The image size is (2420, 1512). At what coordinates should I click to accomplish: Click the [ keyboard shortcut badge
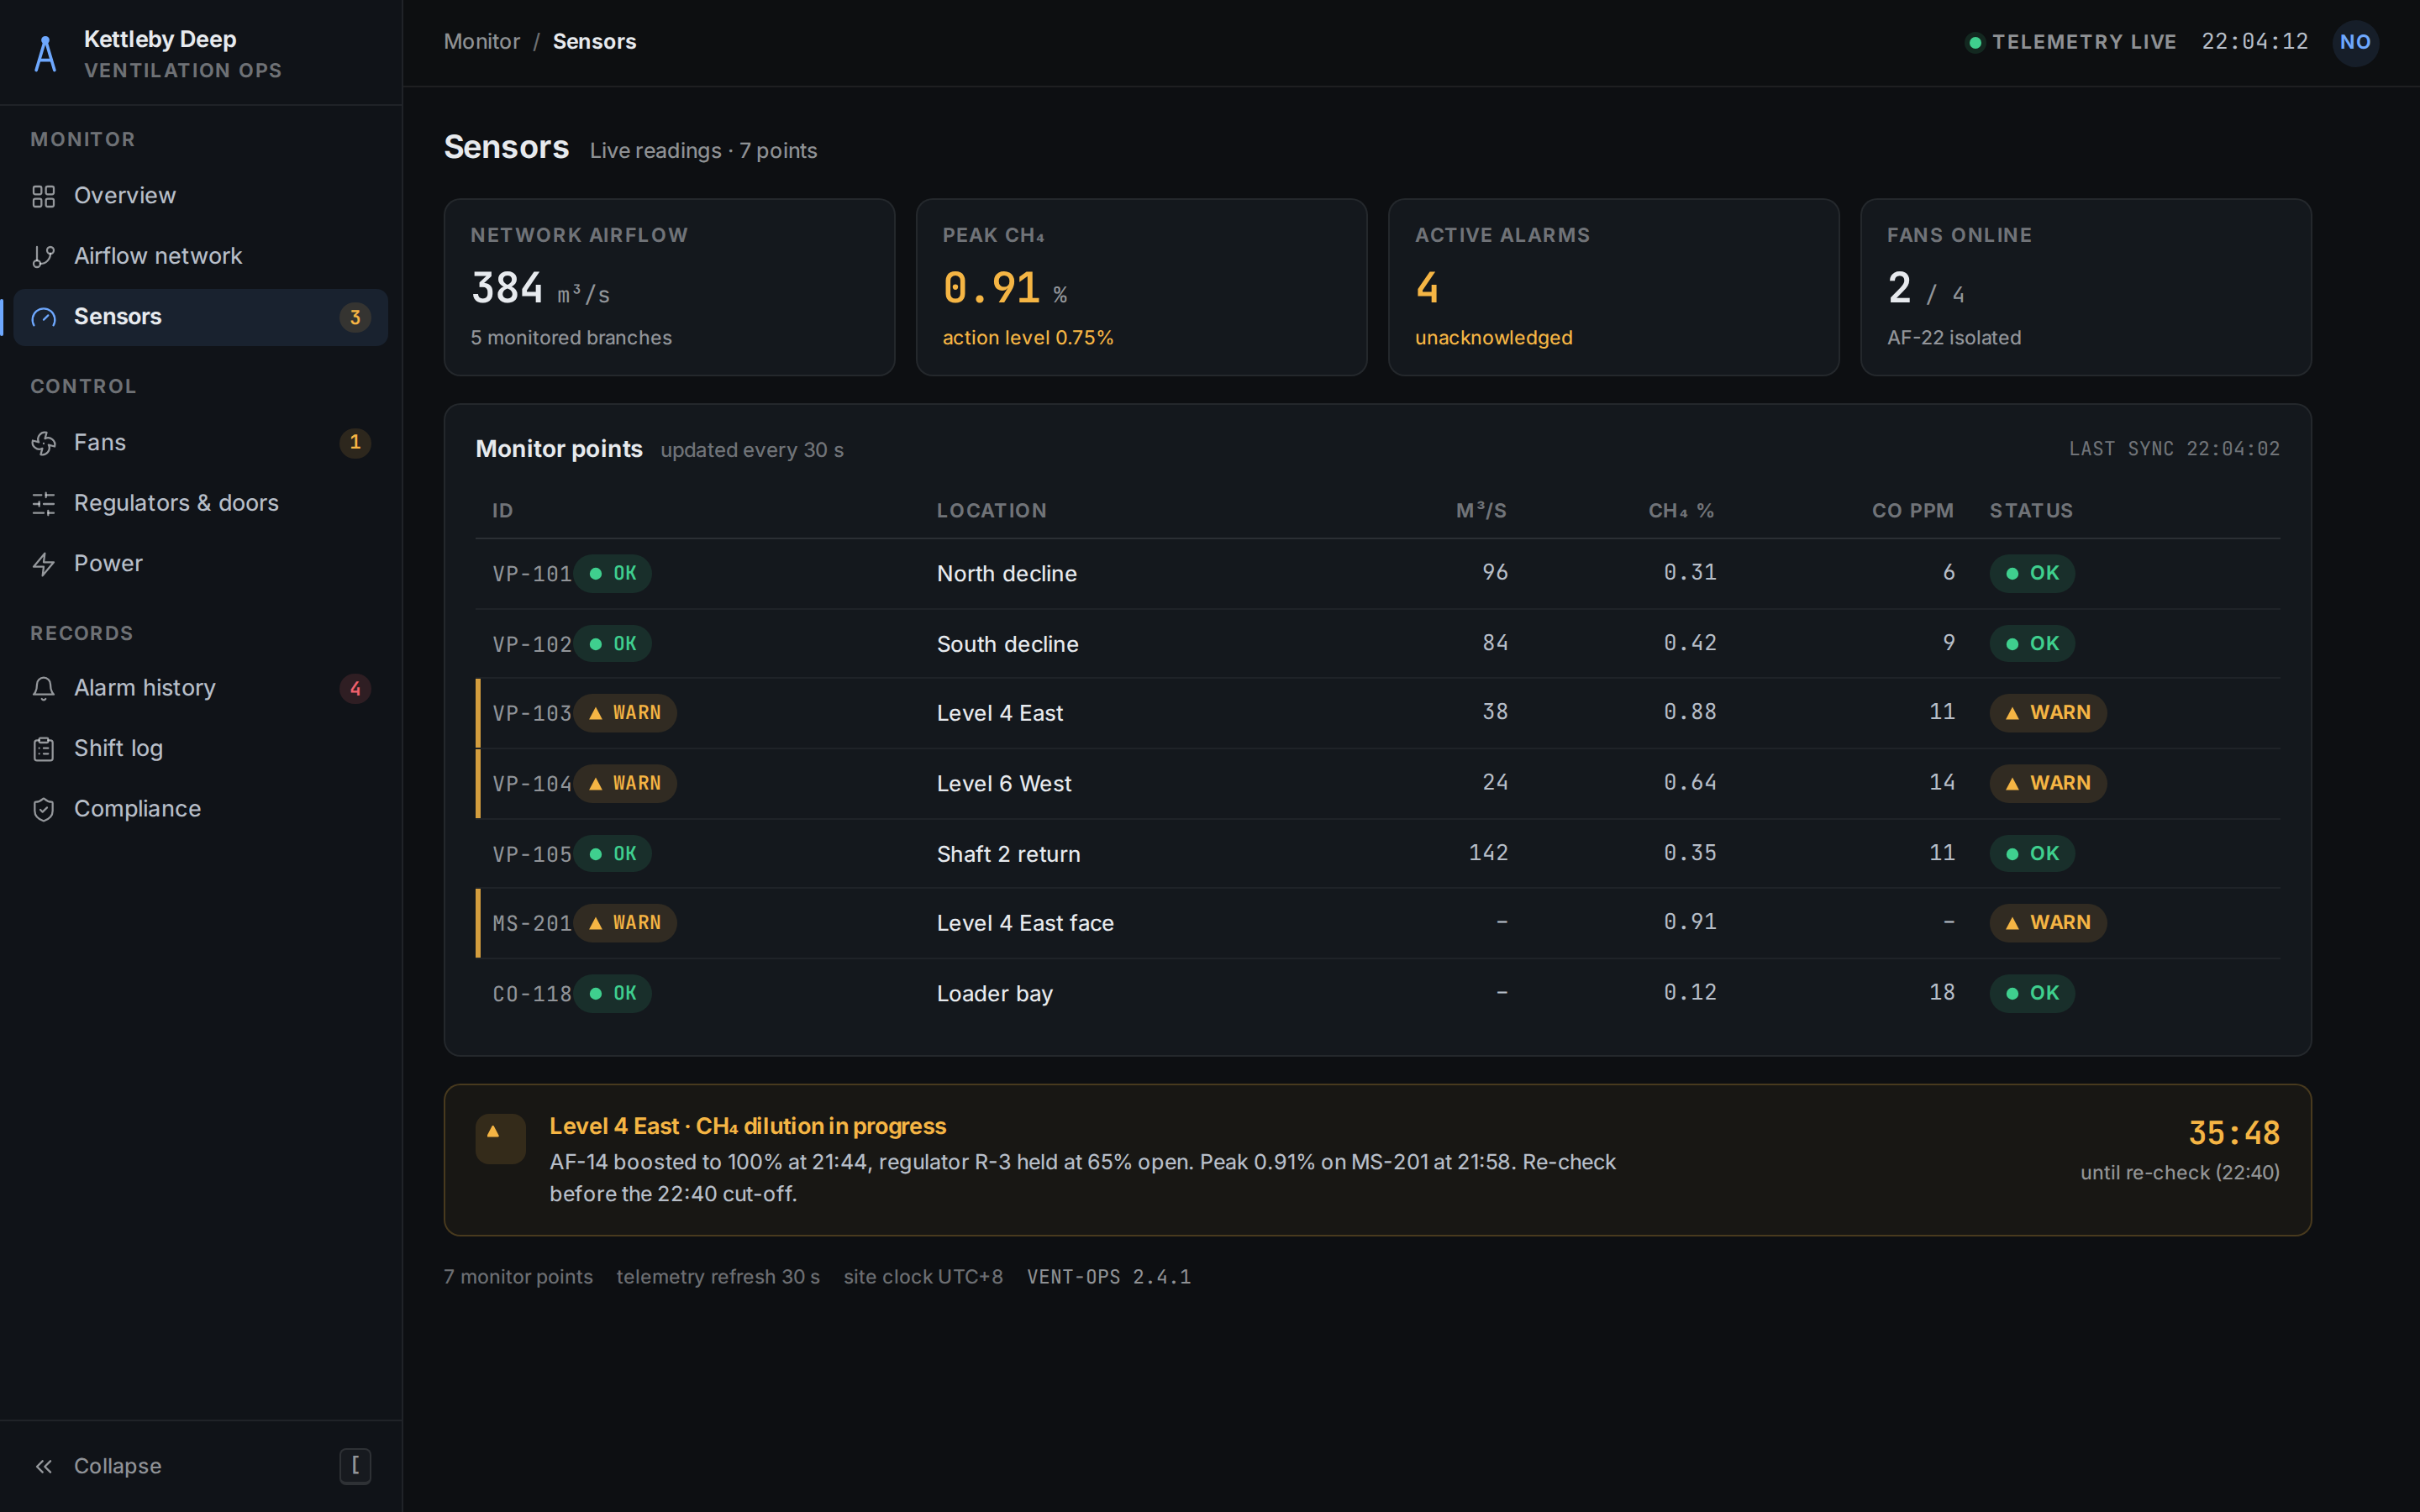355,1466
